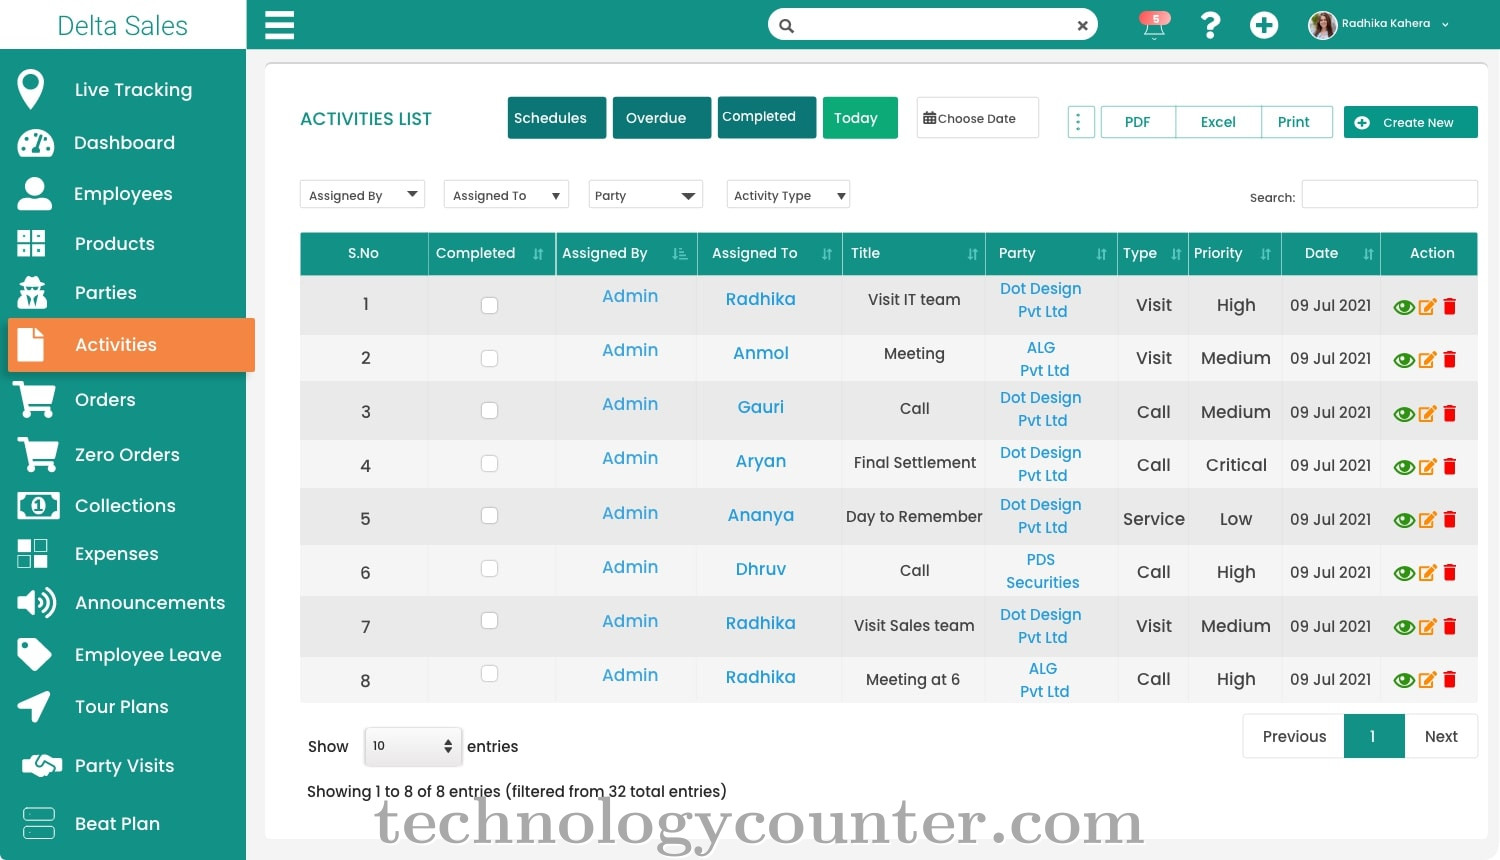
Task: Open Radhika Kahera profile avatar
Action: point(1322,25)
